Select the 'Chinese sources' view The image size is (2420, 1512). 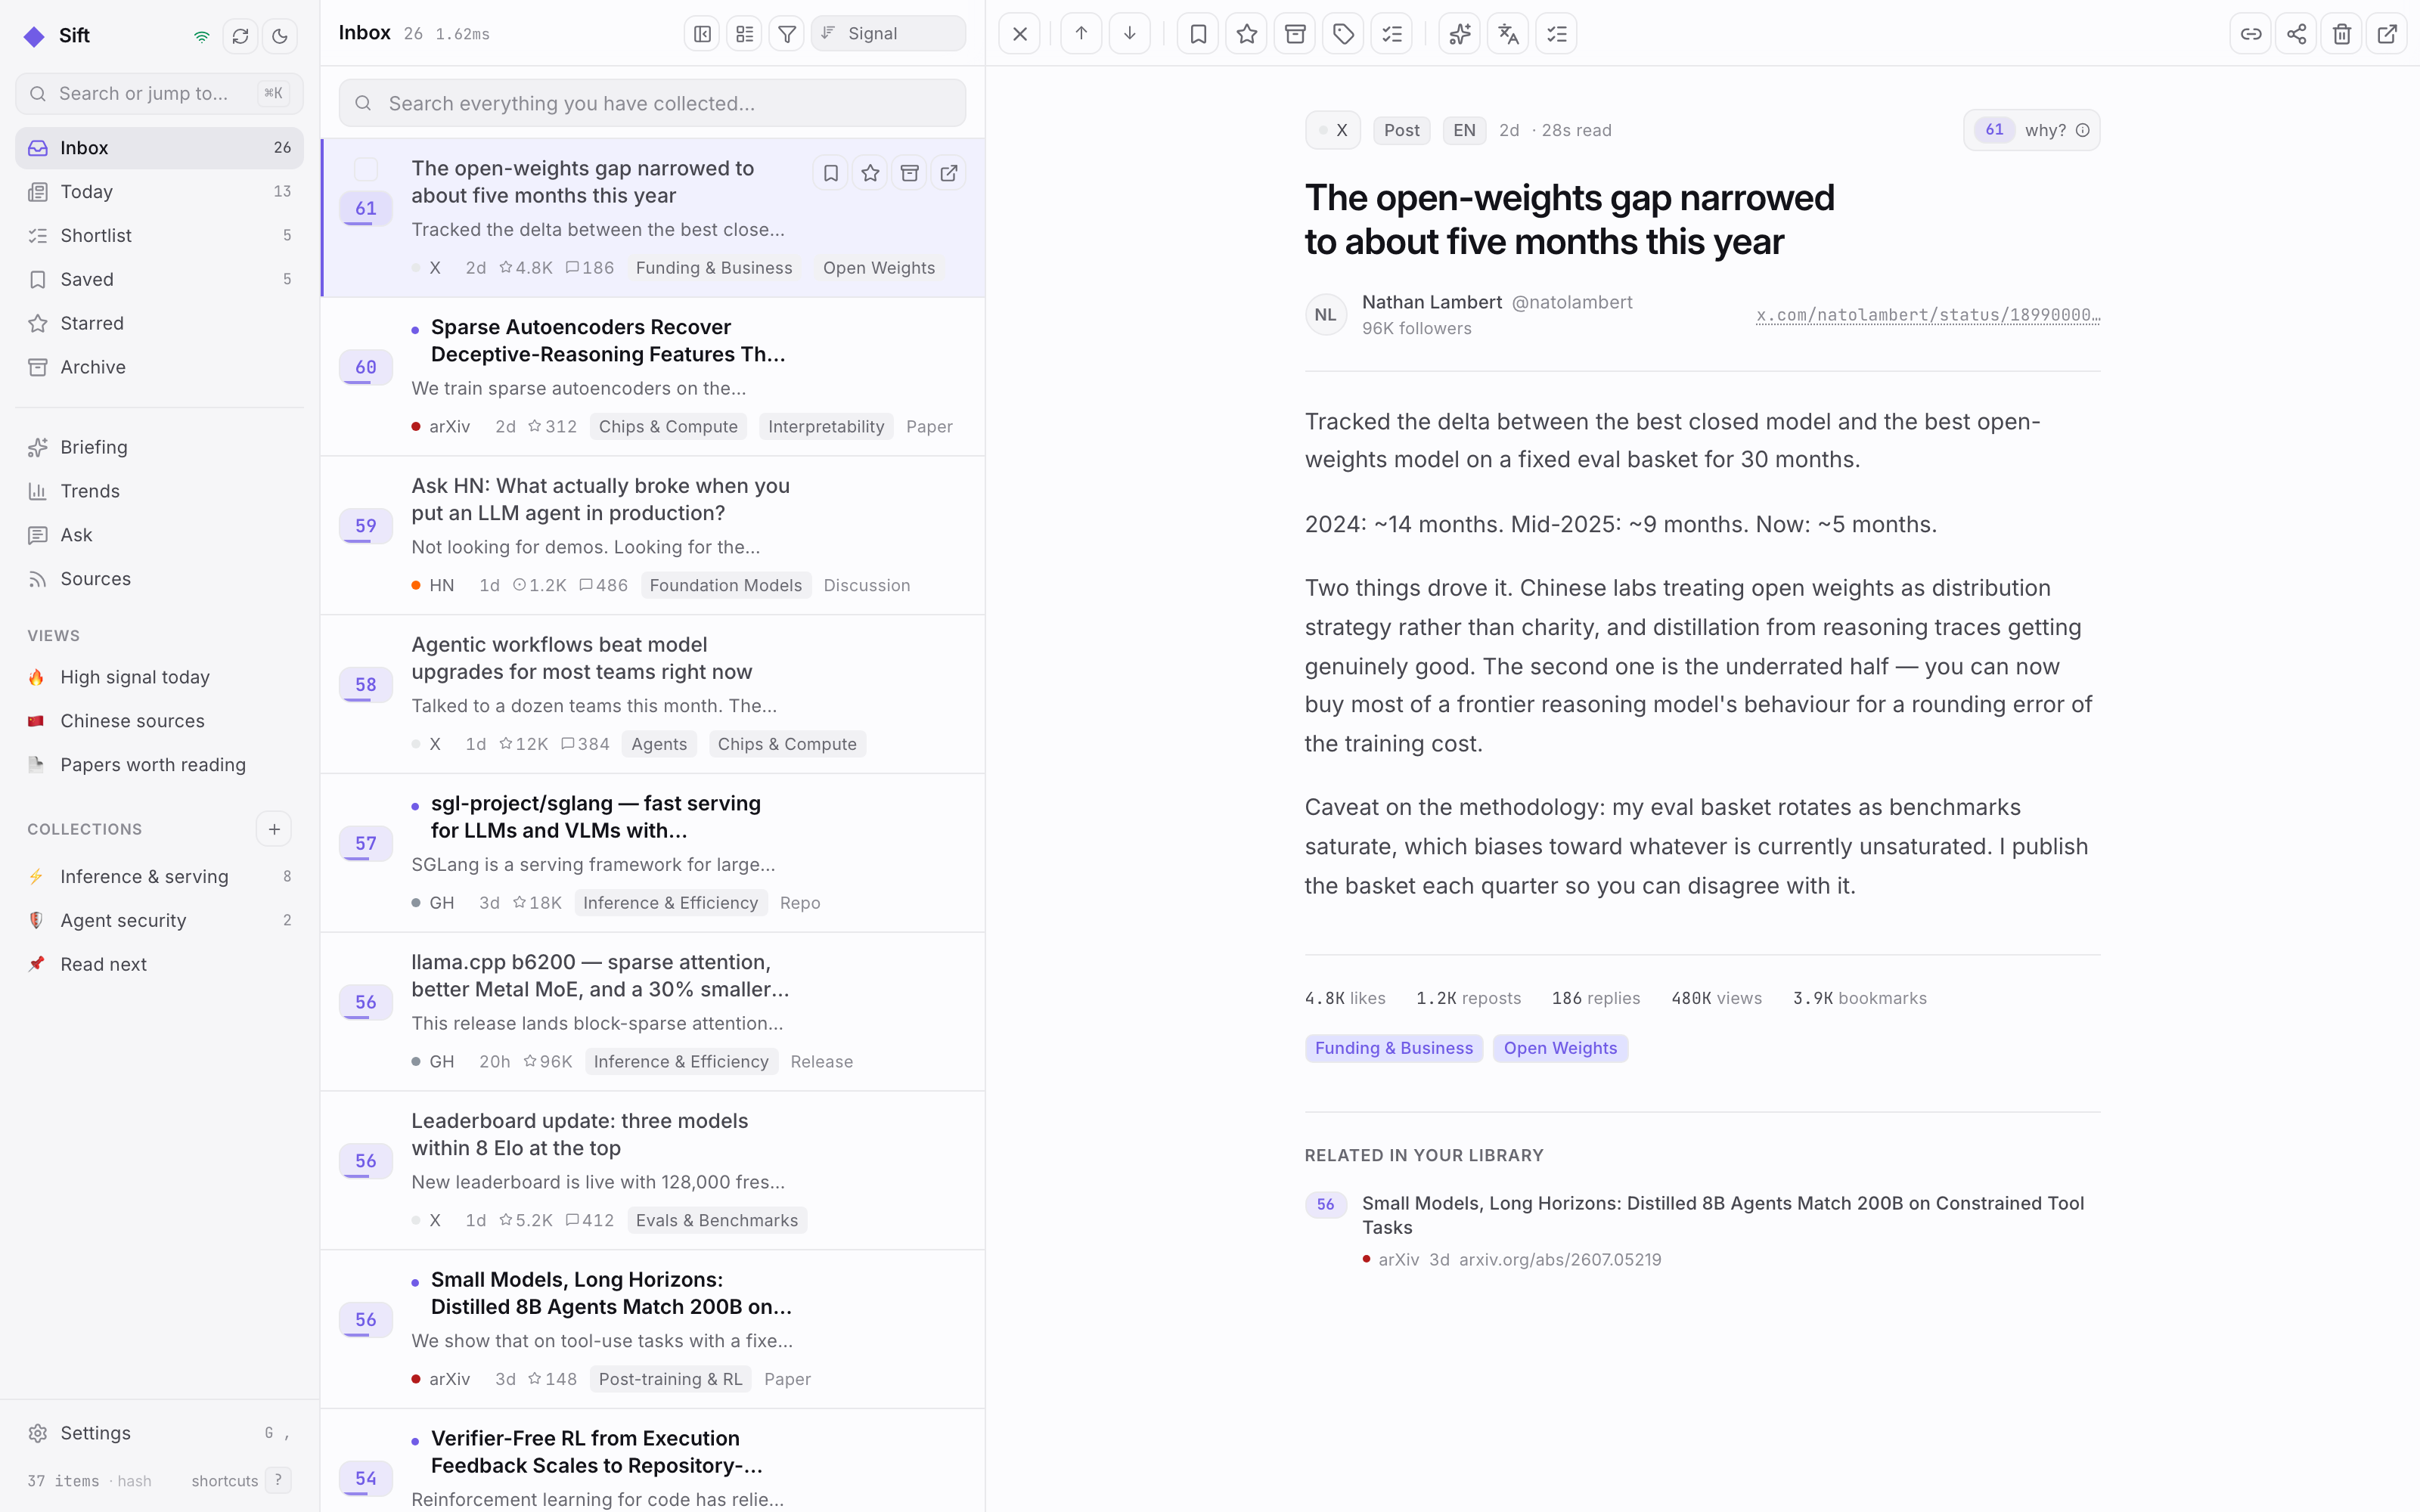coord(159,721)
